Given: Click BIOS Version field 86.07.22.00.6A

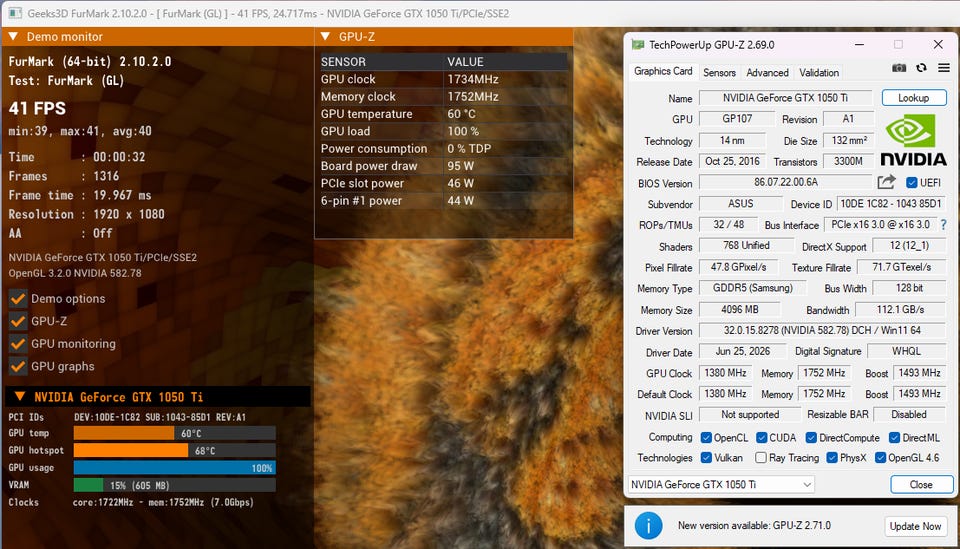Looking at the screenshot, I should point(786,182).
